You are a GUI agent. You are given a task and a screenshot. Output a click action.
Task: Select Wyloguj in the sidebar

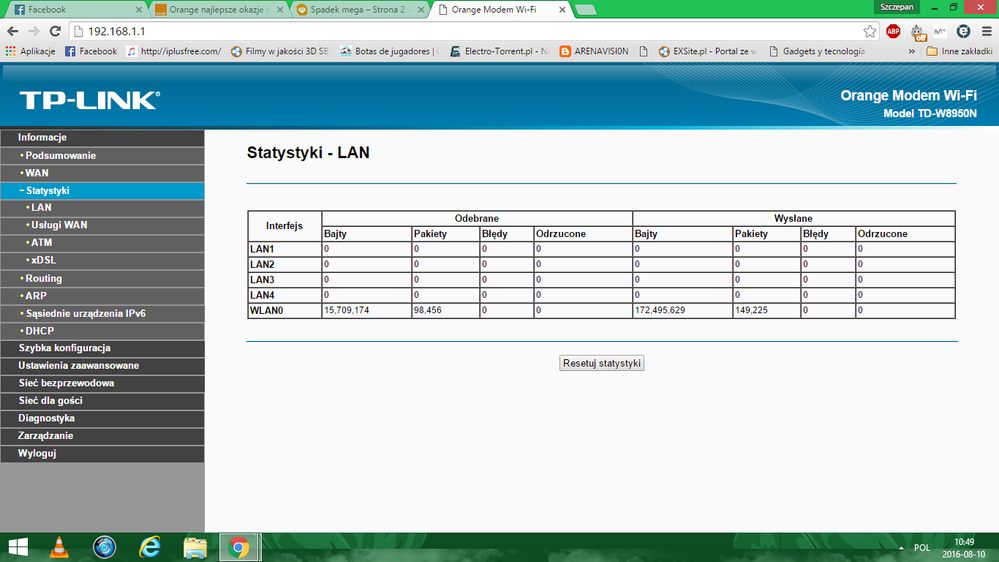tap(37, 453)
